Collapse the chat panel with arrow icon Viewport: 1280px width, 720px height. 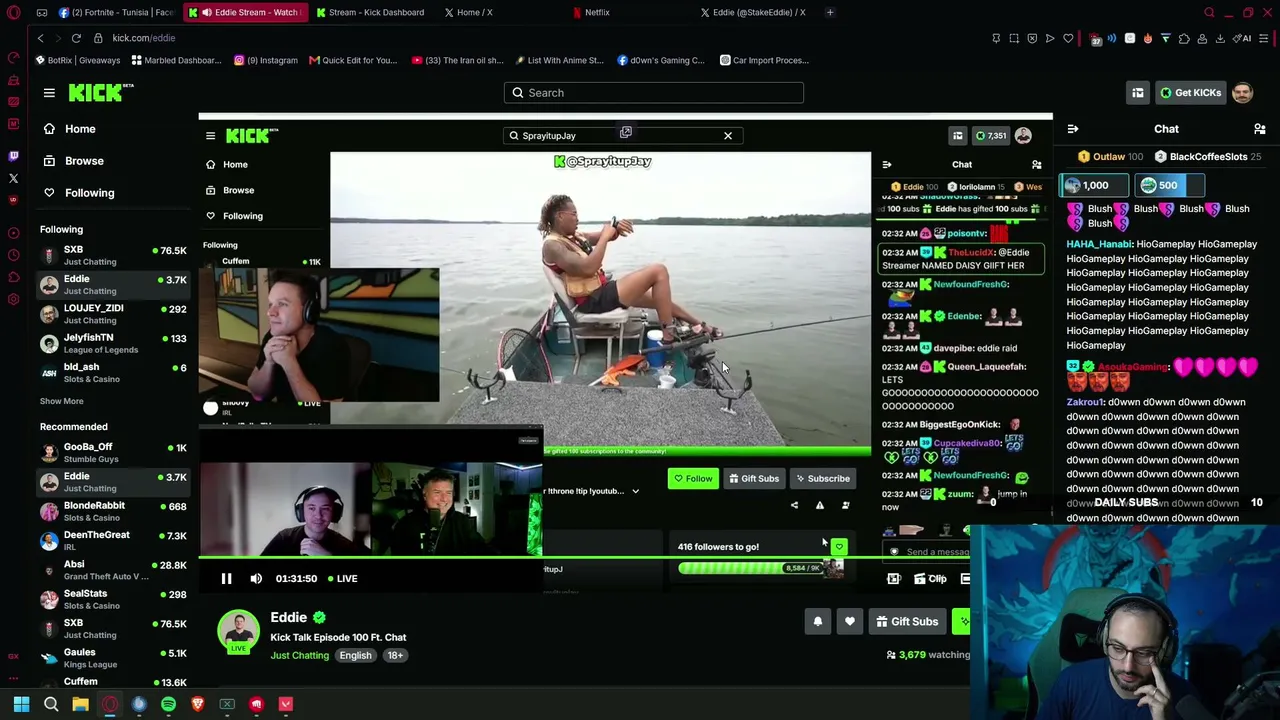coord(1073,129)
